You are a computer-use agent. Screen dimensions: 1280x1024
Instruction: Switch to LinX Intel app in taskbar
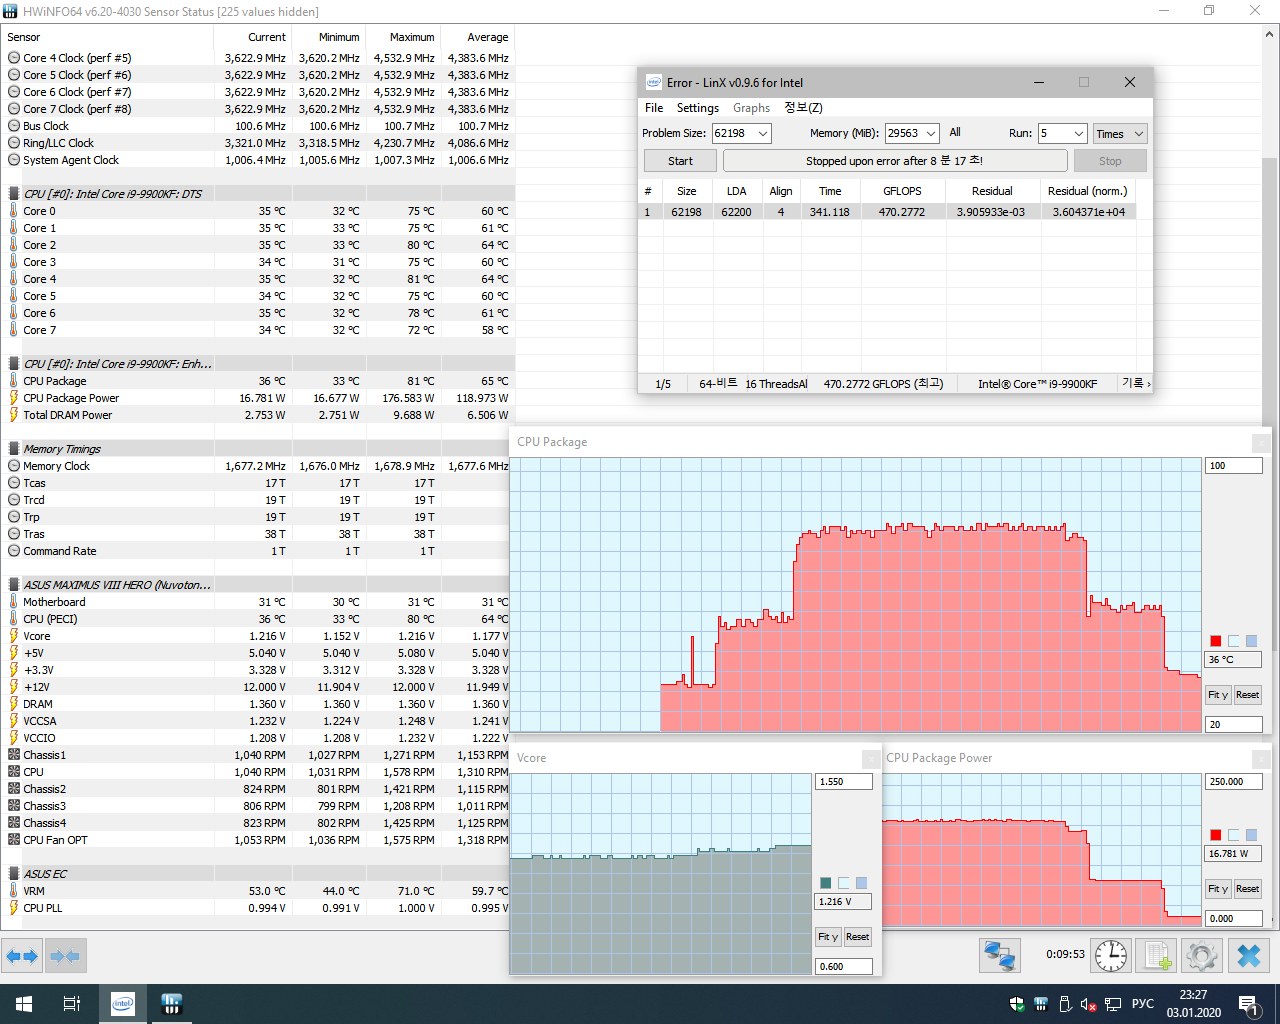(x=123, y=1004)
